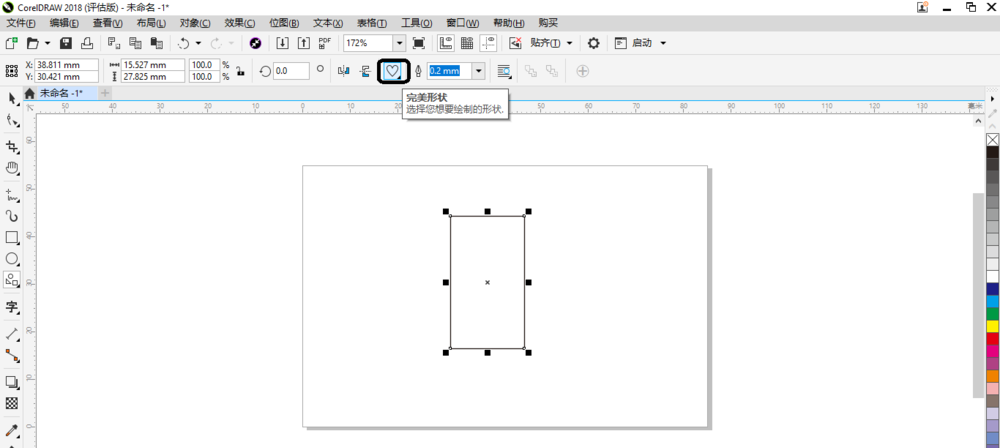Click the Copy icon in toolbar
Screen dimensions: 1000x448
point(135,43)
